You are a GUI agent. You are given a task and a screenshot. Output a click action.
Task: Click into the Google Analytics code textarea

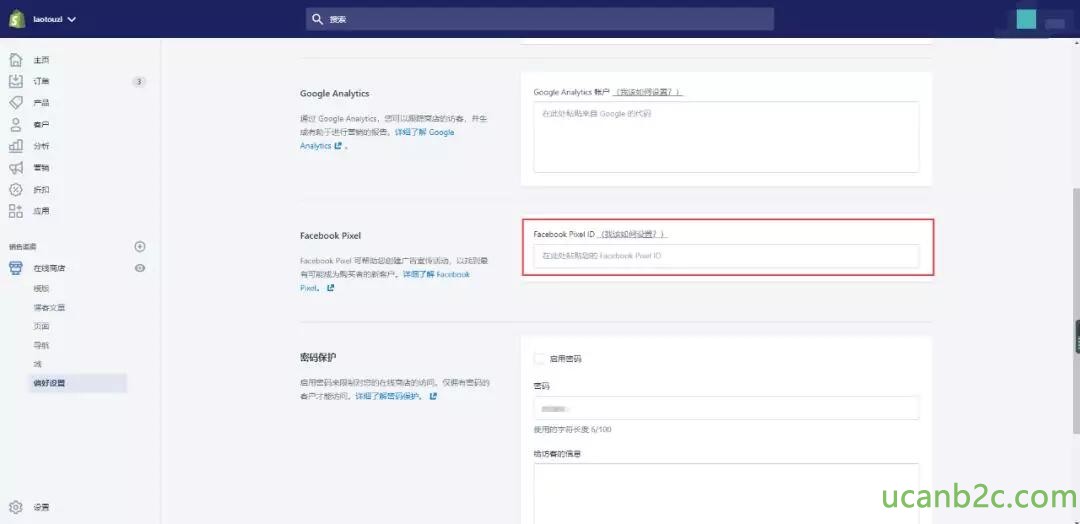click(x=726, y=136)
